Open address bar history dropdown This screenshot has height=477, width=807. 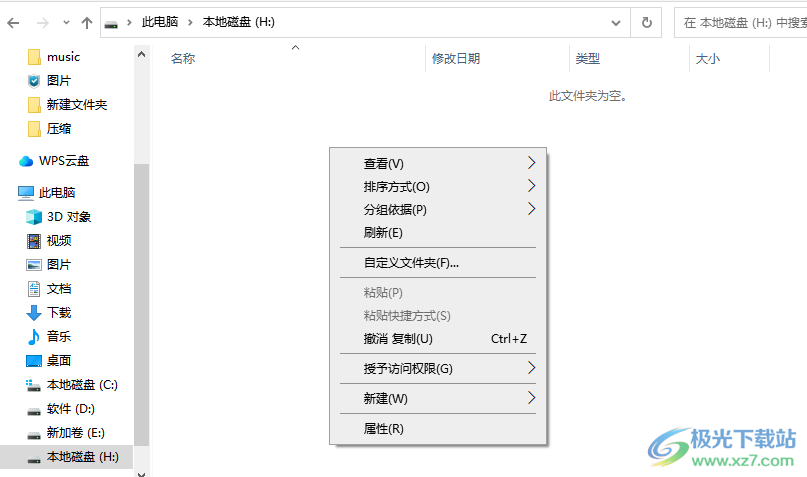pos(616,23)
